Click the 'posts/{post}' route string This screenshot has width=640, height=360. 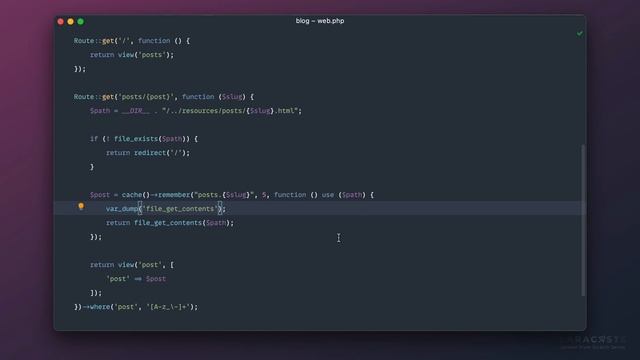point(146,97)
